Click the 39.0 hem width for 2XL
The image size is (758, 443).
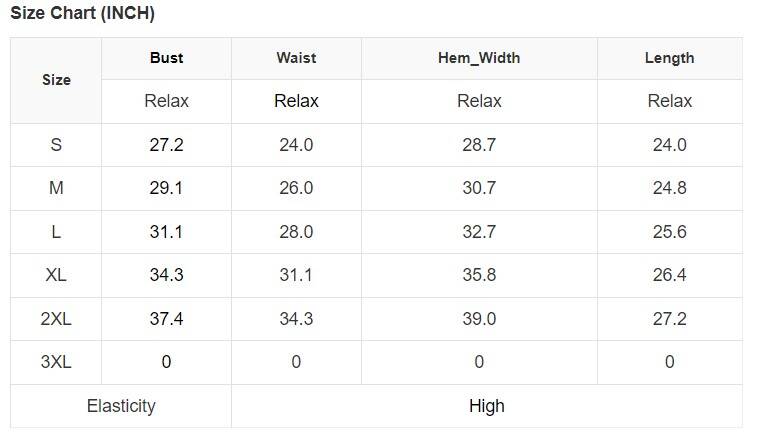coord(479,319)
